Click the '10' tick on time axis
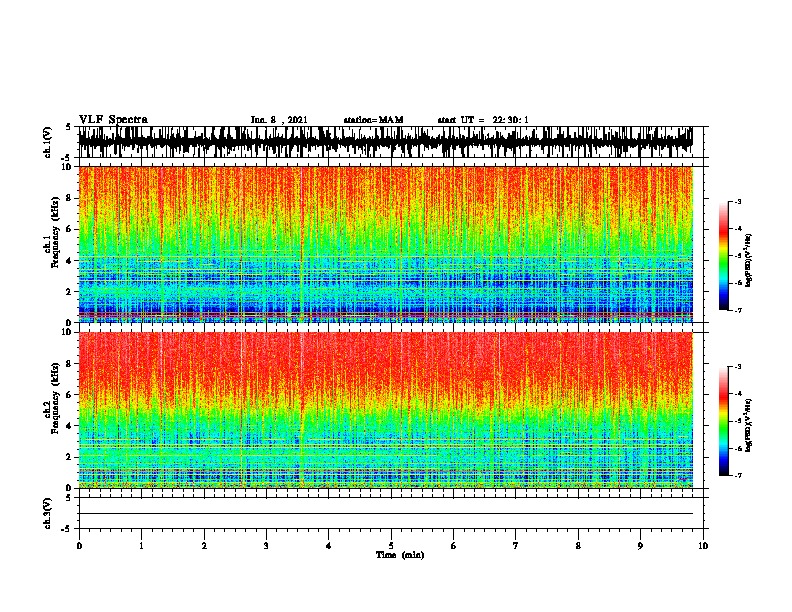The height and width of the screenshot is (612, 792). 703,546
